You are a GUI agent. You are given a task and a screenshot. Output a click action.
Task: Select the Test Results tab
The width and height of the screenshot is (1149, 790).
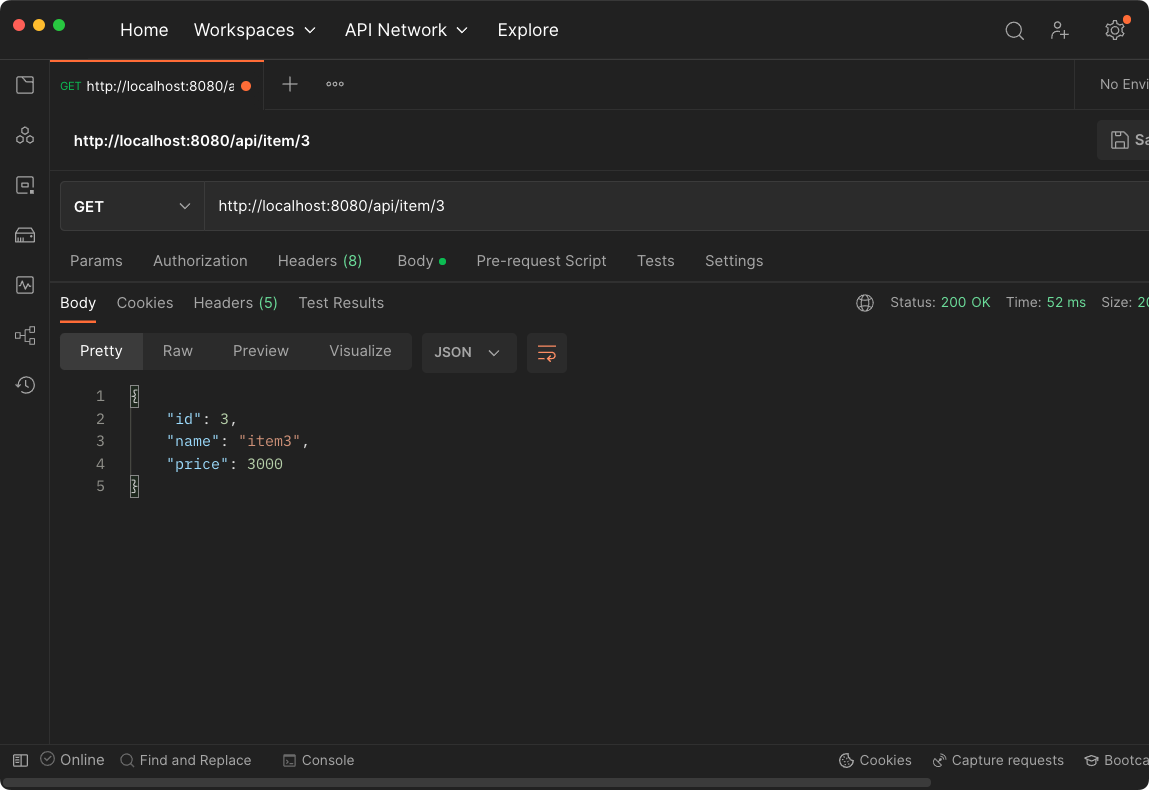341,303
